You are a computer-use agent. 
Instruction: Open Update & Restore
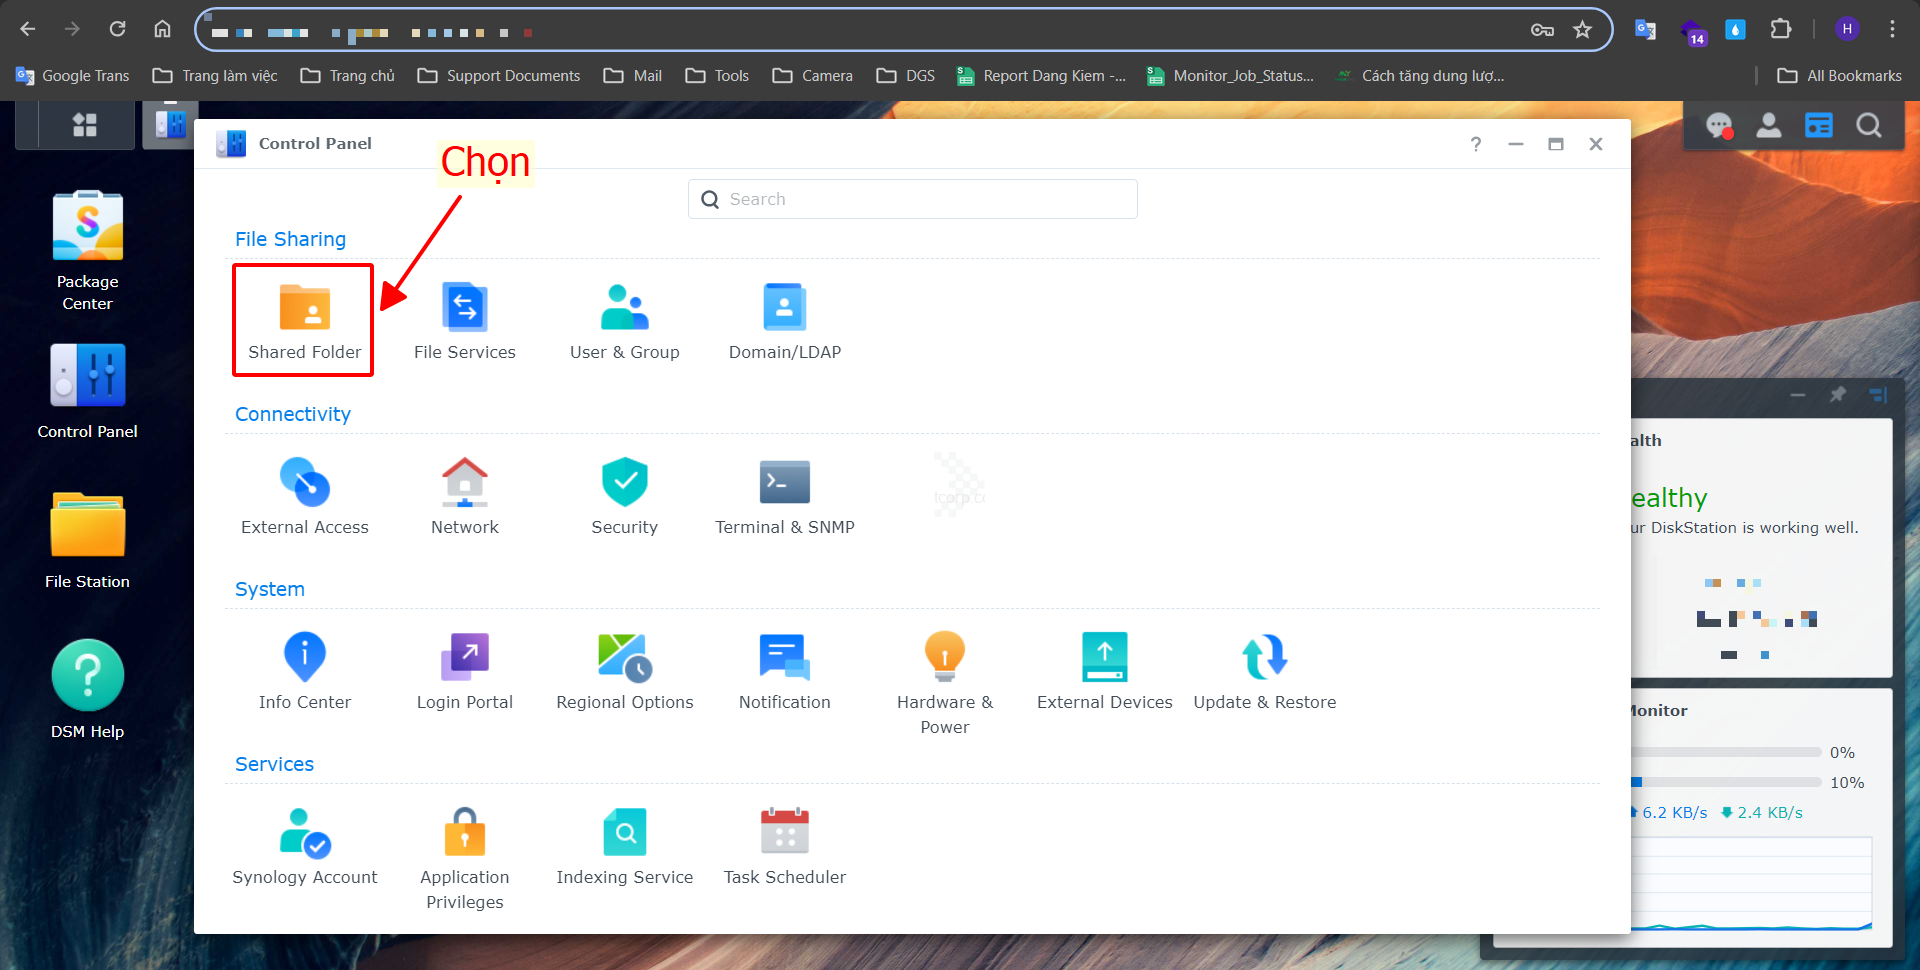coord(1264,671)
